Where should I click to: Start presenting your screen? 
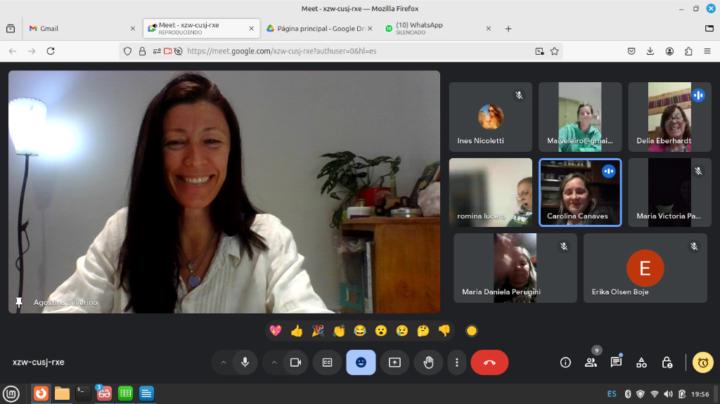click(394, 362)
